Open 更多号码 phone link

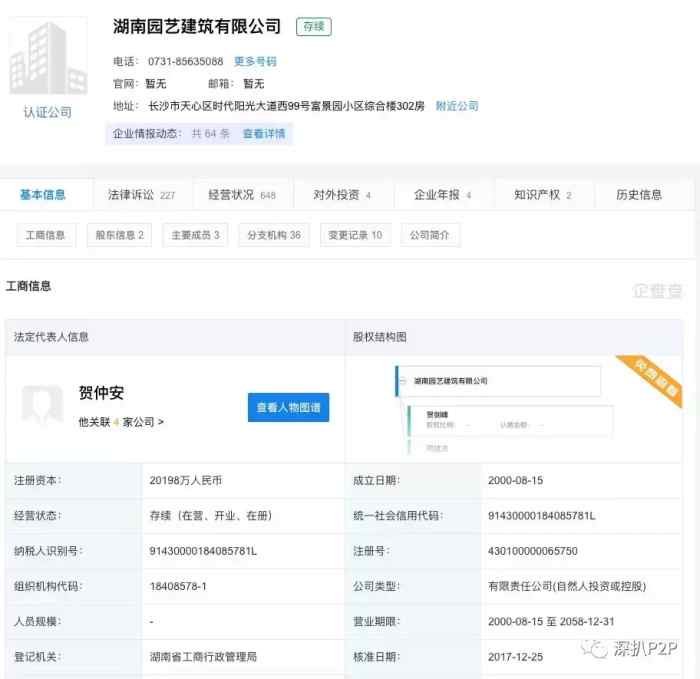(255, 62)
